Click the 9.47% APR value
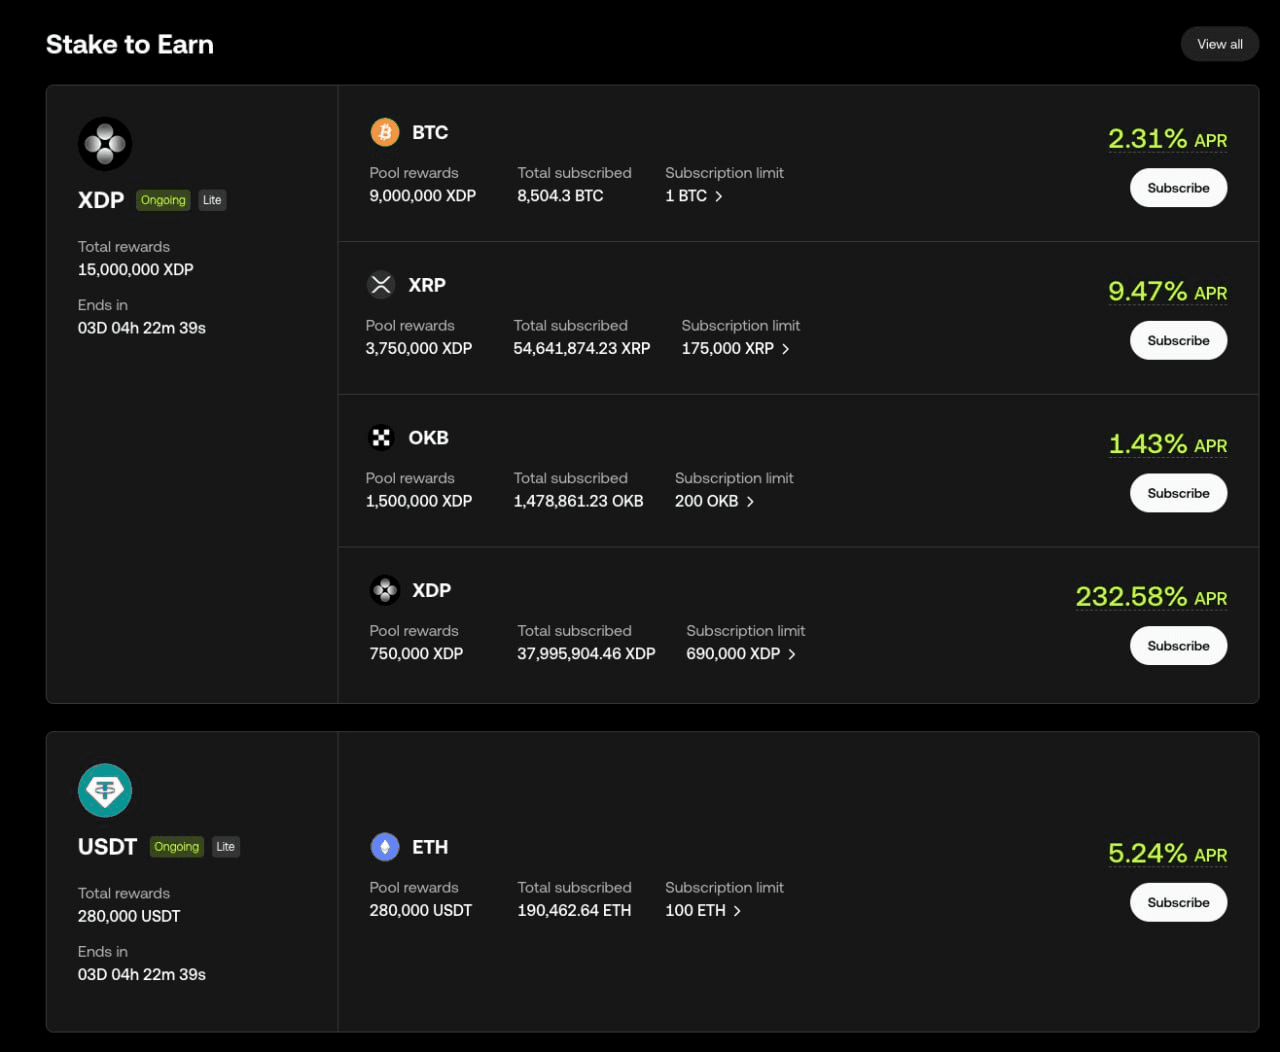1280x1052 pixels. click(x=1167, y=291)
